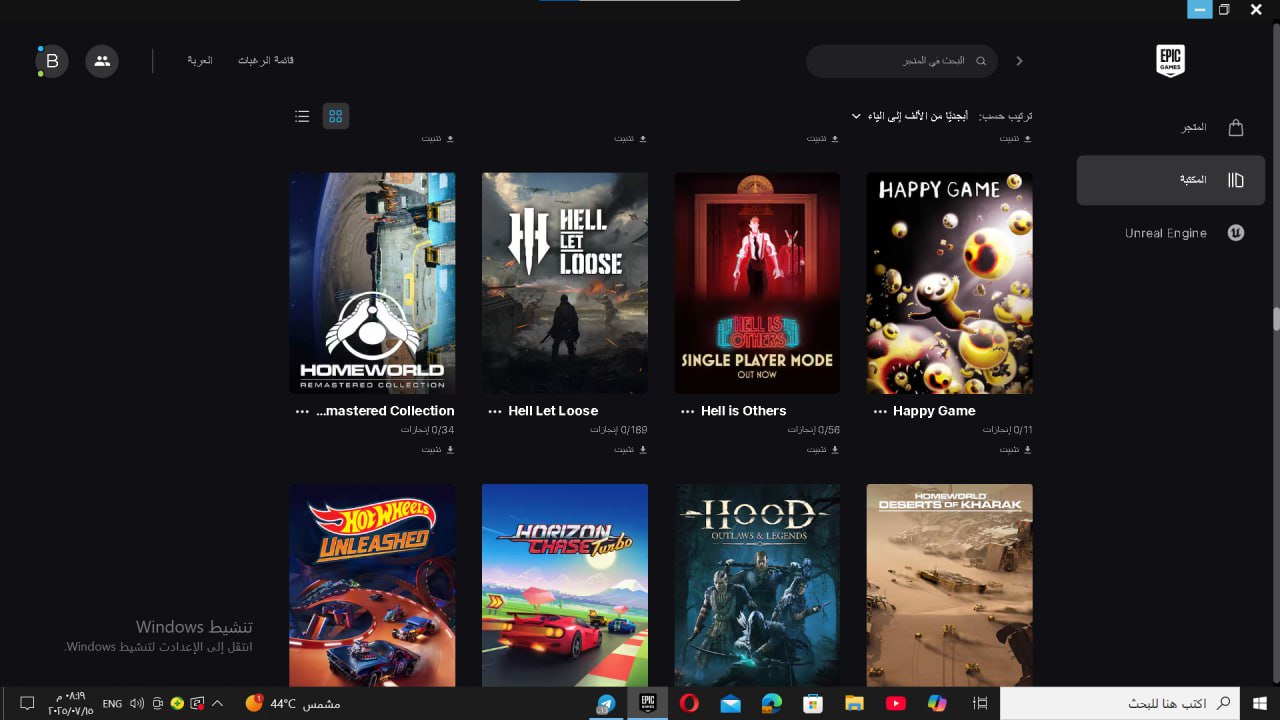Open the notification center icon
The height and width of the screenshot is (720, 1280).
tap(27, 703)
